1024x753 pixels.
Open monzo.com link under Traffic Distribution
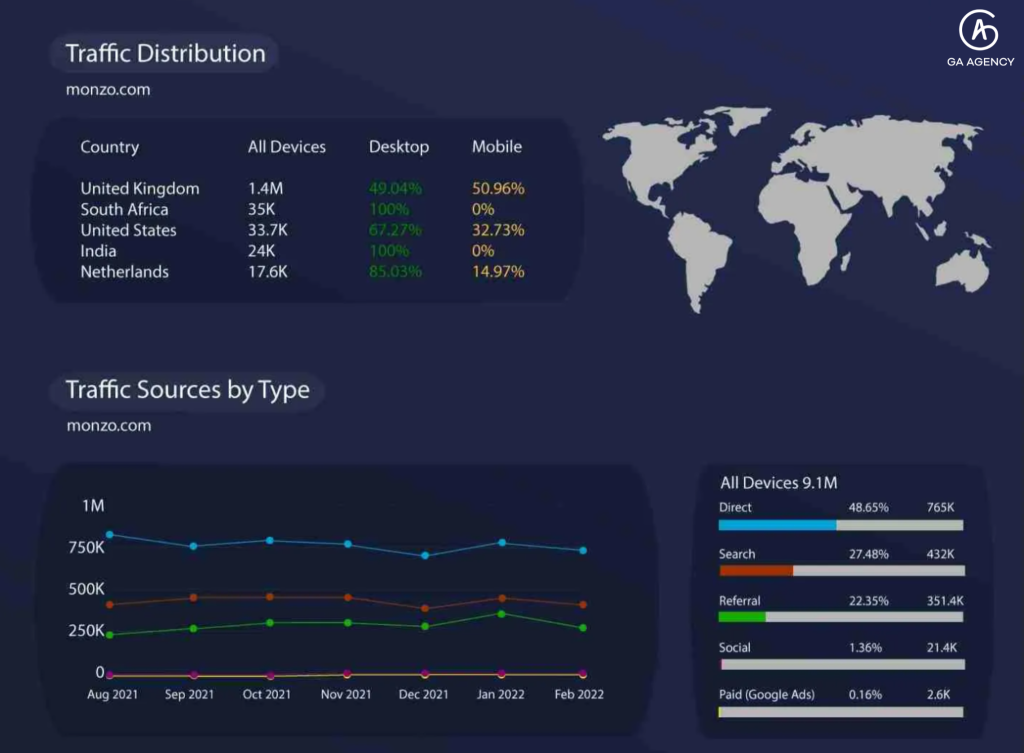[108, 89]
